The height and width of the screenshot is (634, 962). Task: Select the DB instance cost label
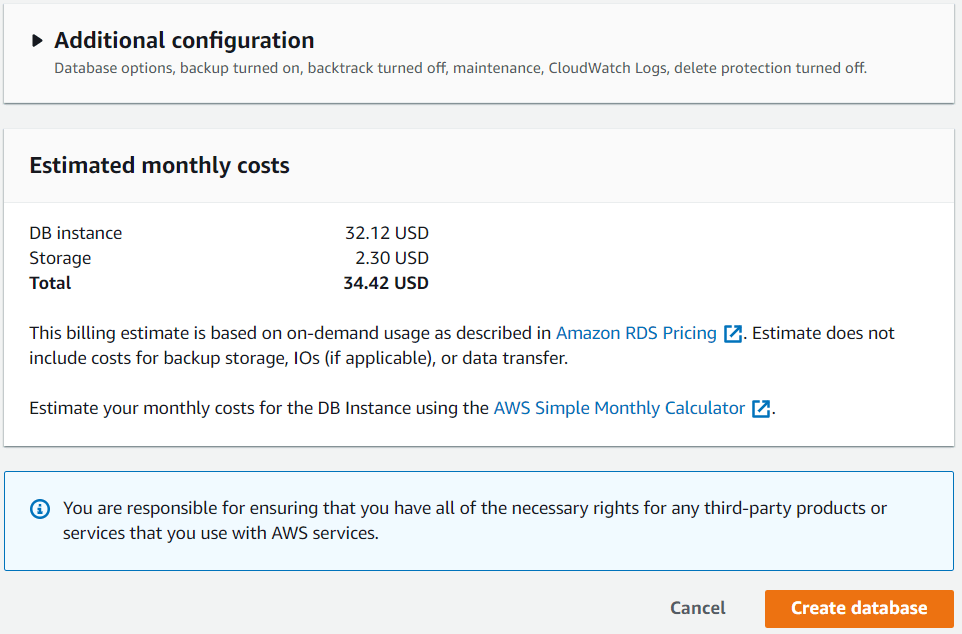[x=76, y=233]
